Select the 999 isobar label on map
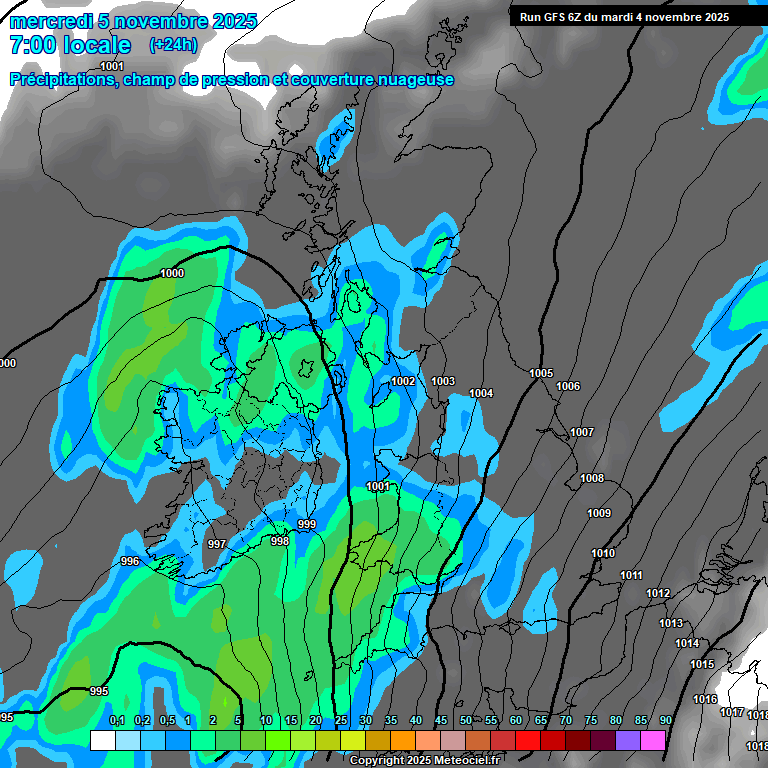The width and height of the screenshot is (768, 768). click(x=307, y=524)
